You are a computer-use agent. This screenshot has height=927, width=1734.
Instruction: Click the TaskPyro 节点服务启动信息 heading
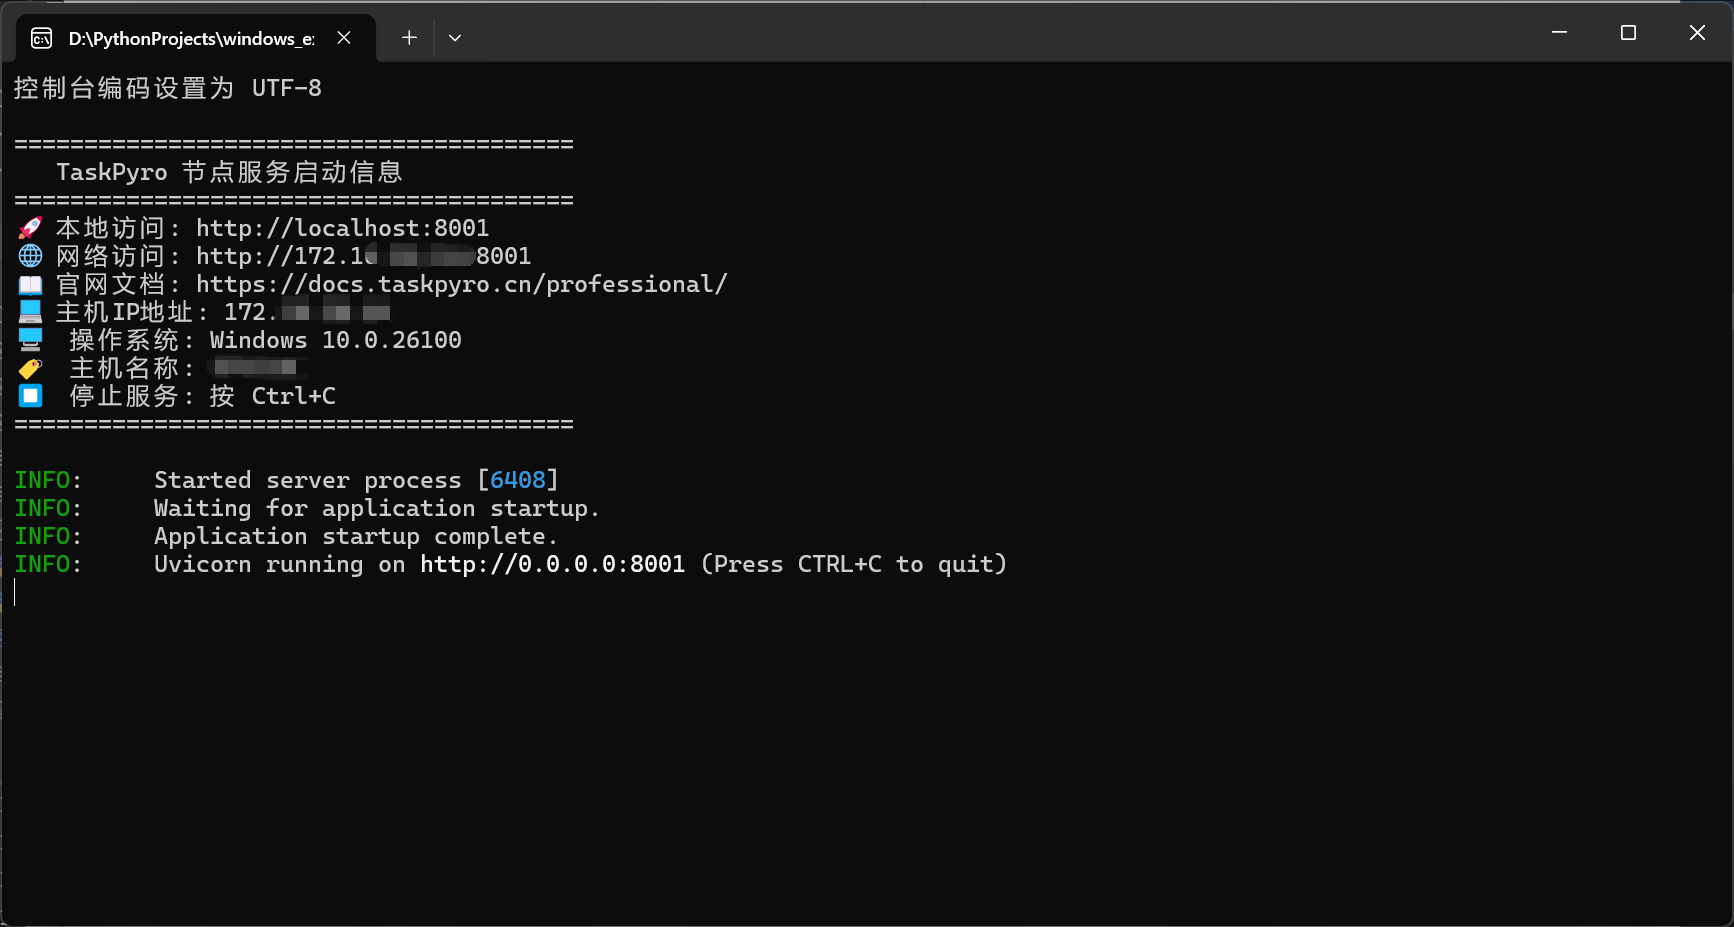coord(230,172)
